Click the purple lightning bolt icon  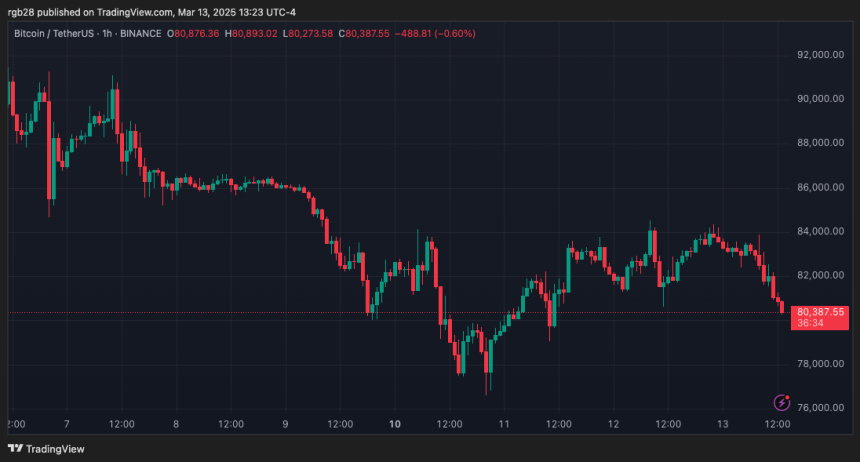tap(782, 402)
